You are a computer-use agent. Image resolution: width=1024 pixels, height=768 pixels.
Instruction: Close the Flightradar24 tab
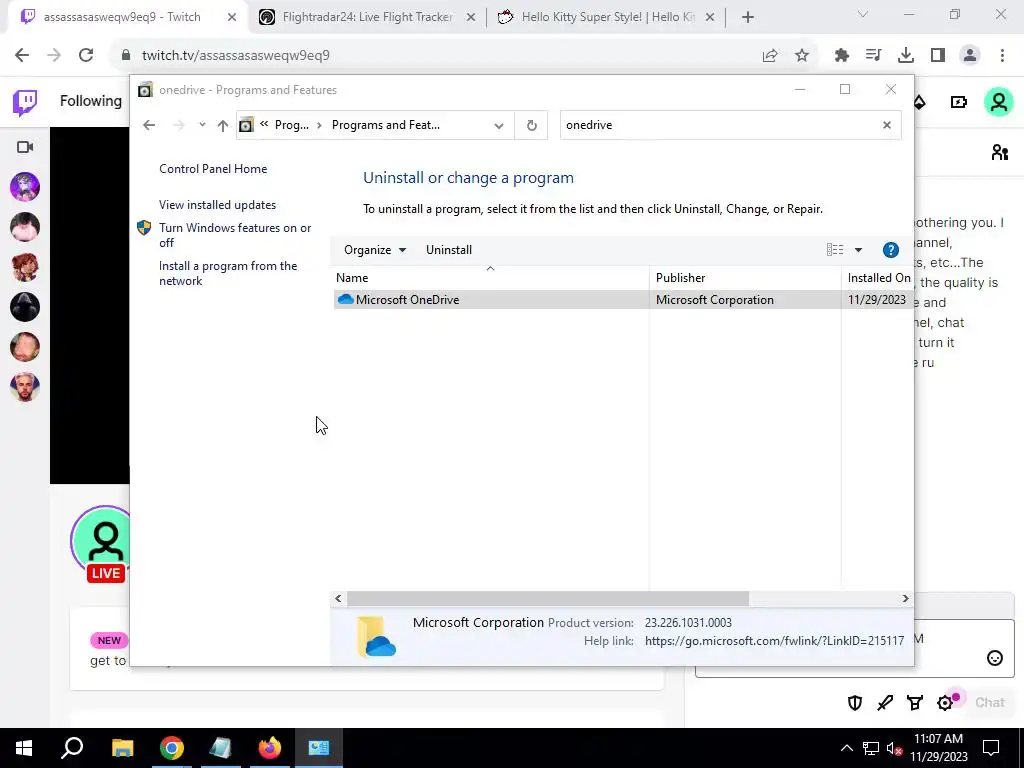click(471, 18)
